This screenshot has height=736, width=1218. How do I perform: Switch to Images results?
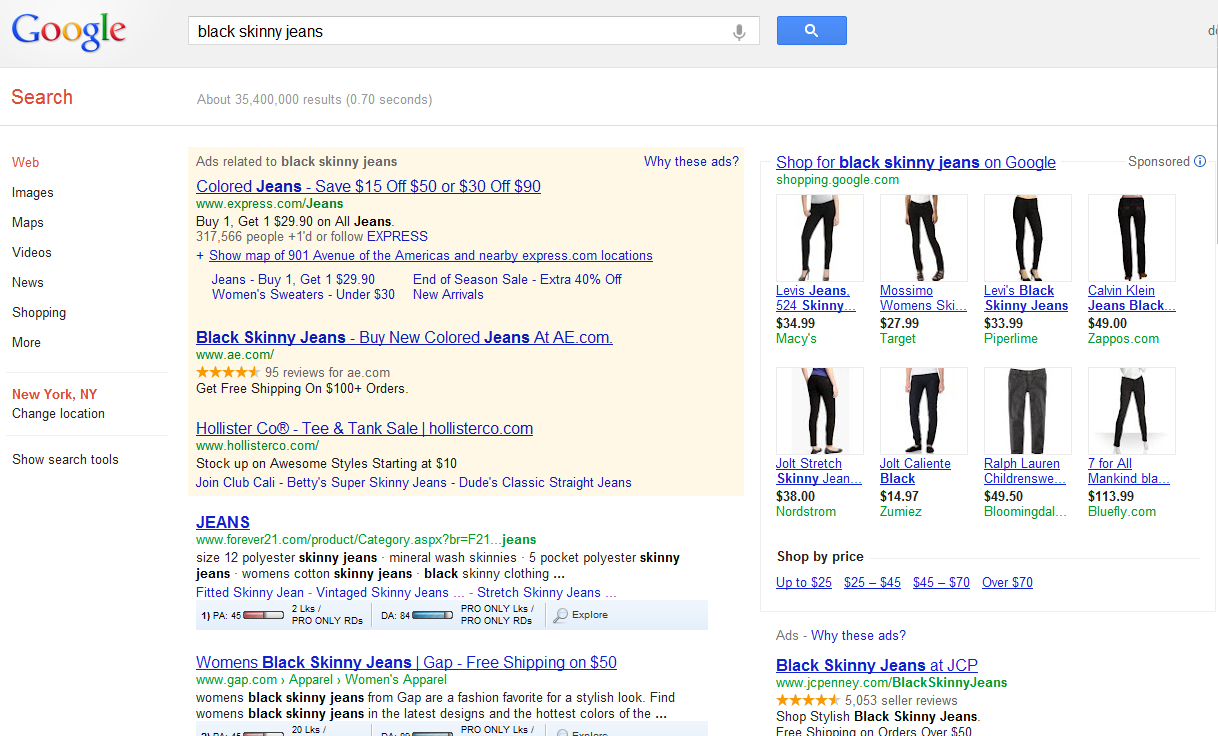tap(33, 192)
